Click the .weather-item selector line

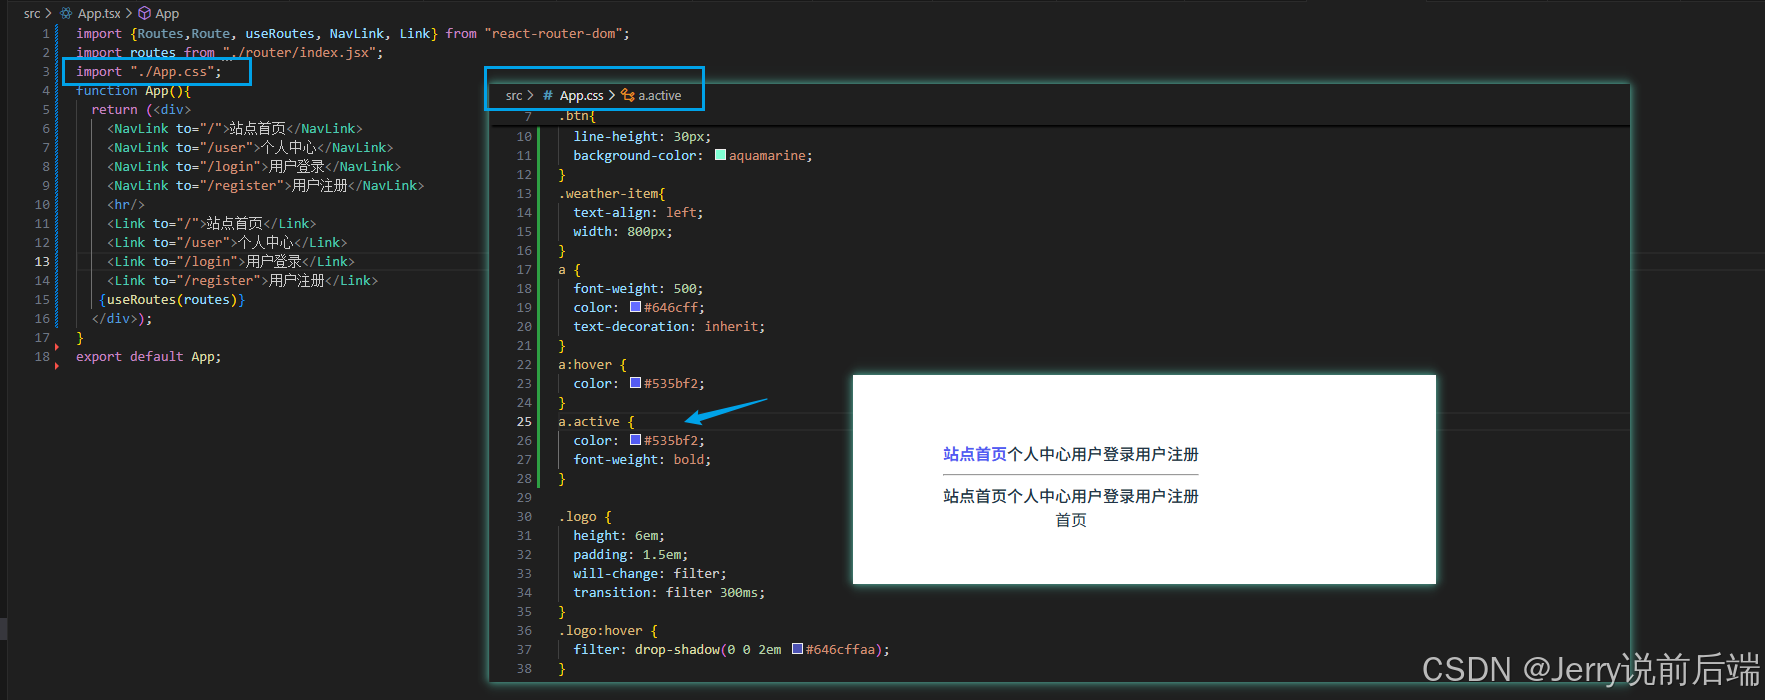coord(612,194)
